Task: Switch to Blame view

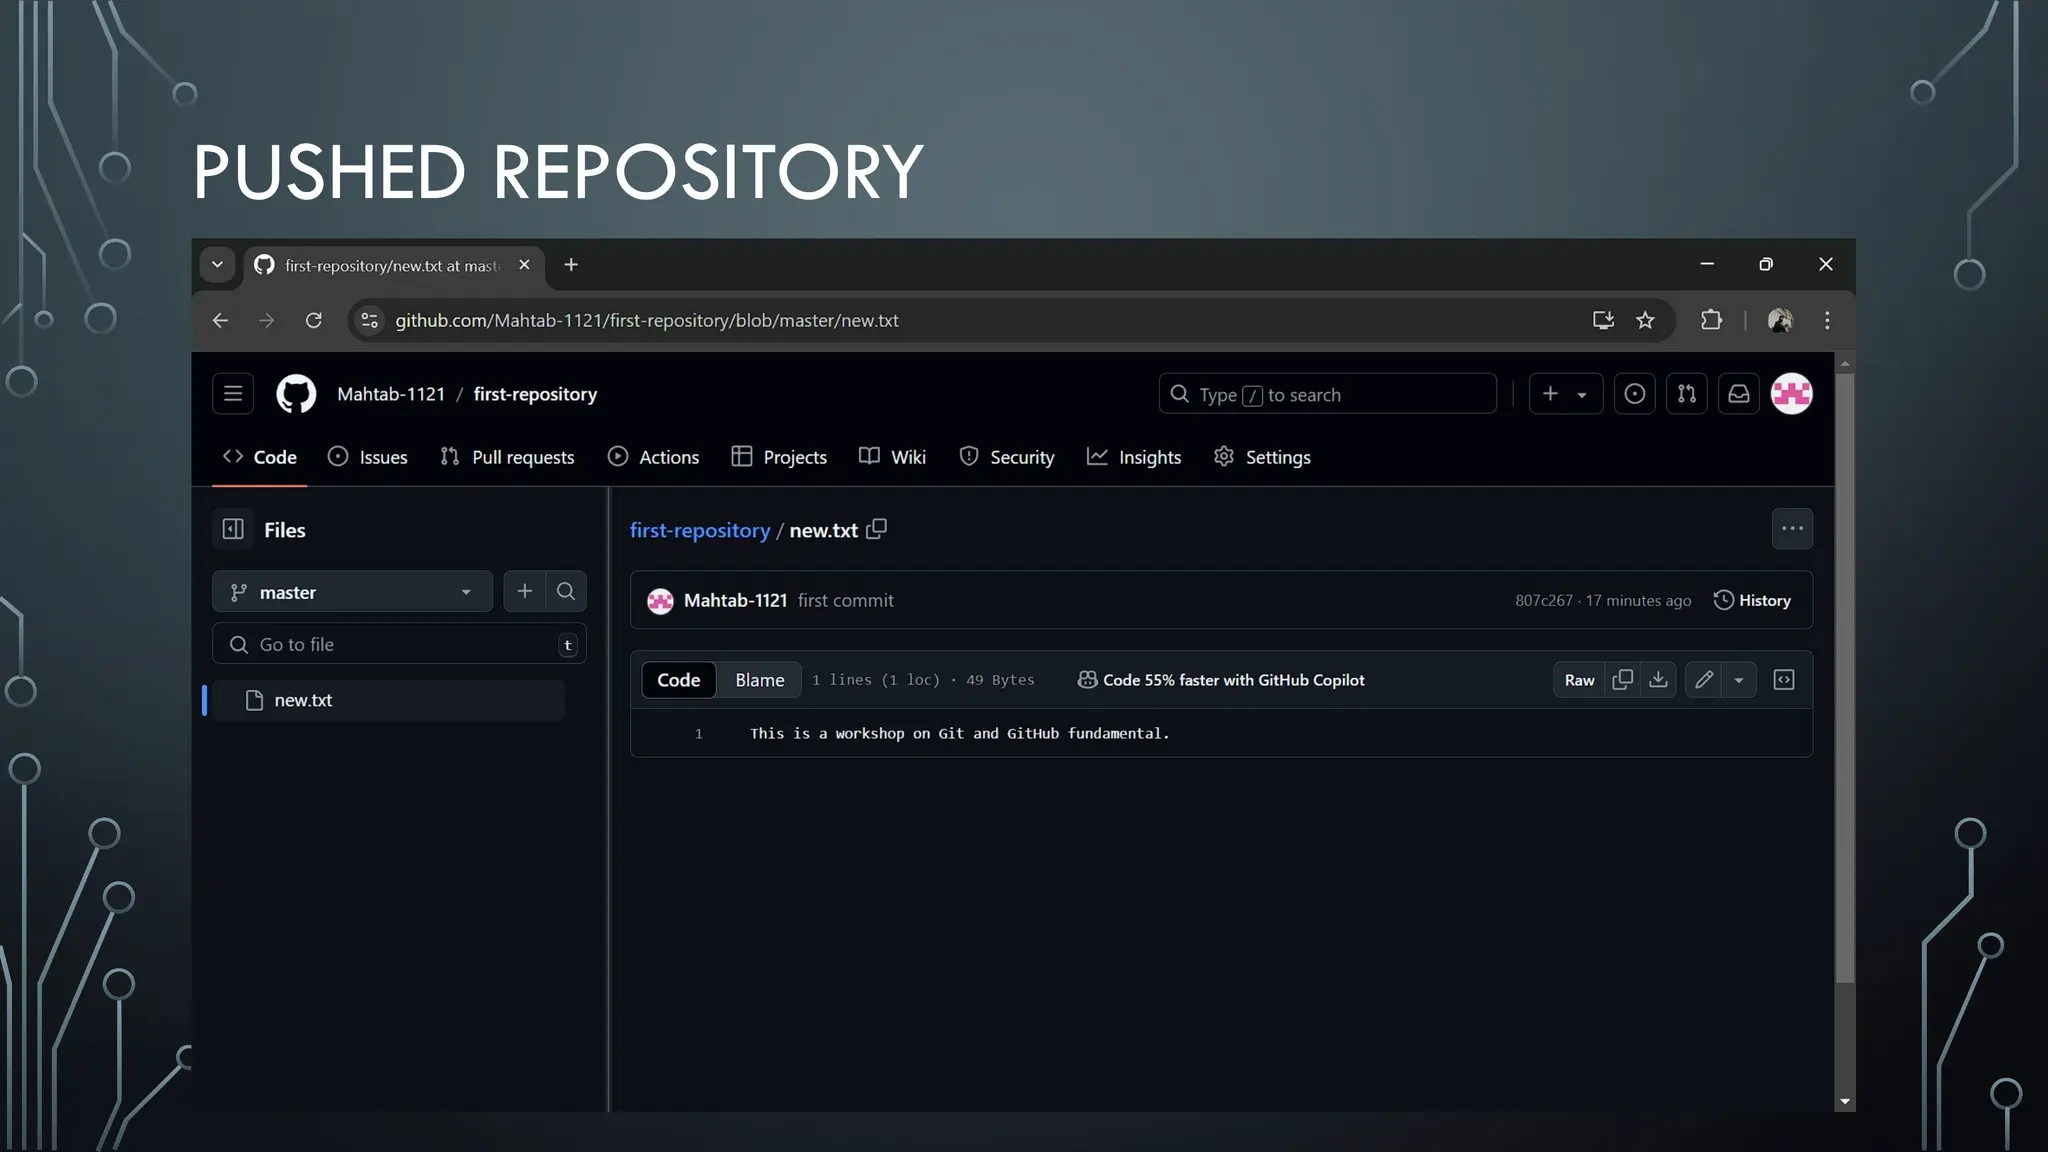Action: [x=760, y=680]
